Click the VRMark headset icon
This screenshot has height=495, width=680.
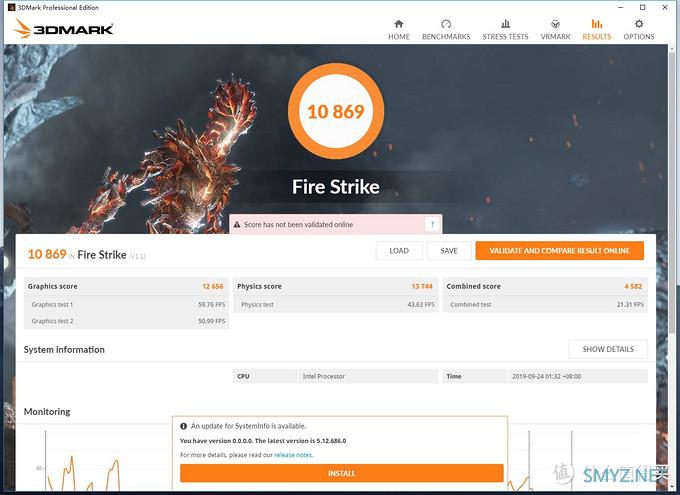tap(555, 23)
